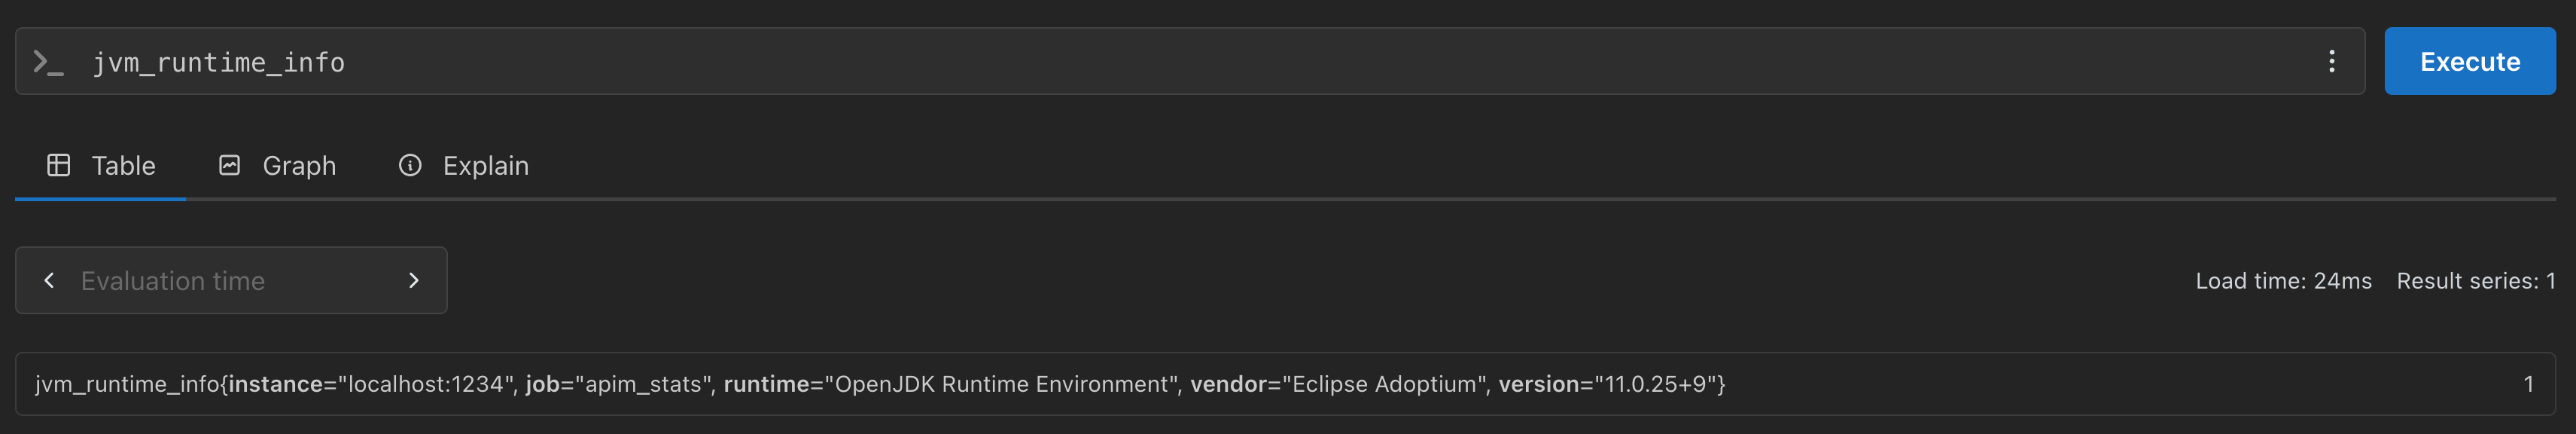The width and height of the screenshot is (2576, 434).
Task: Click the result value 1 in the row
Action: tap(2528, 385)
